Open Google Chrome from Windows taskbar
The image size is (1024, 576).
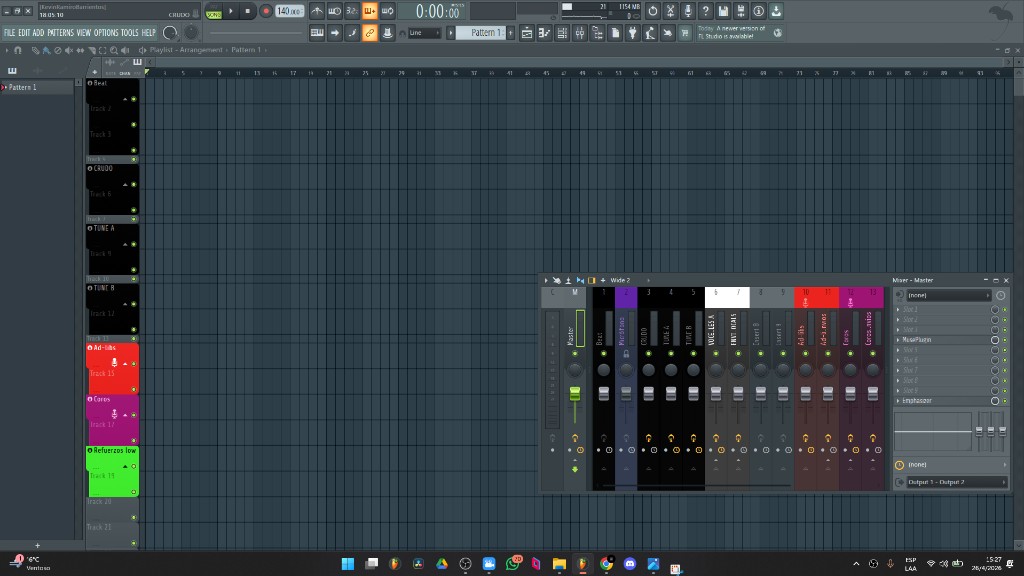[606, 564]
